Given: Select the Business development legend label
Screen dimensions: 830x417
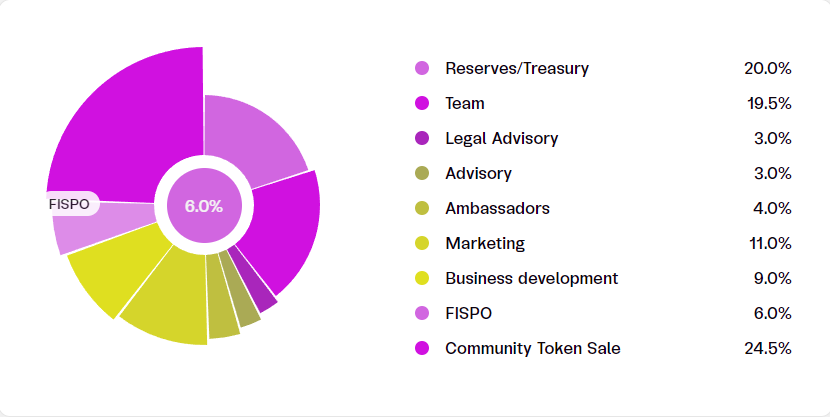Looking at the screenshot, I should (532, 279).
